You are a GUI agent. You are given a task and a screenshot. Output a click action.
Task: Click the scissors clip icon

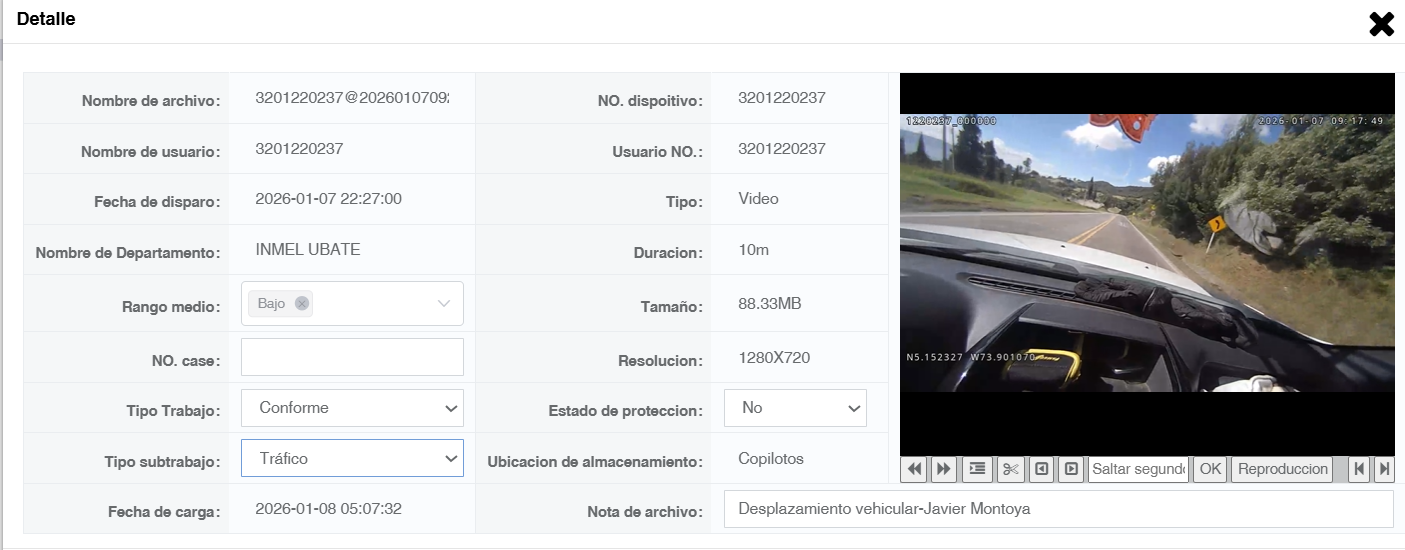(1010, 469)
